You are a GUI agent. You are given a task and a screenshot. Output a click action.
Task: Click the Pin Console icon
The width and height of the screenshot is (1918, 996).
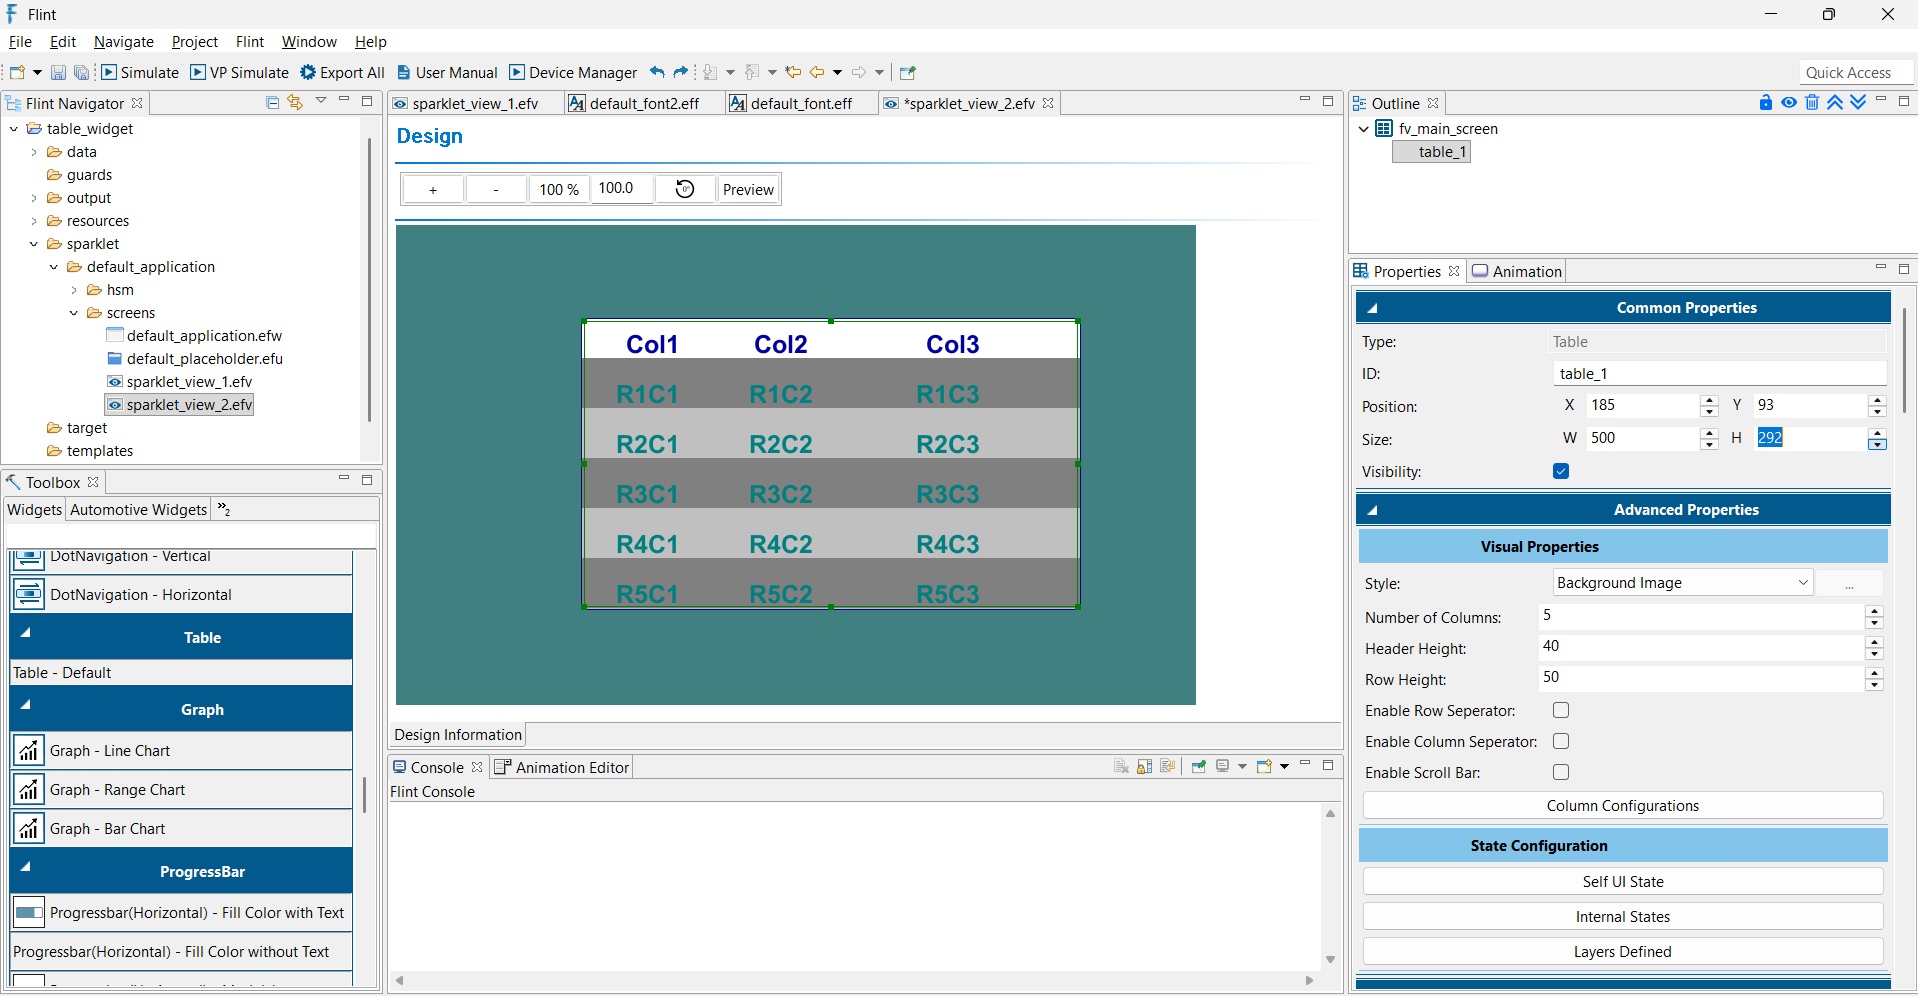point(1198,767)
